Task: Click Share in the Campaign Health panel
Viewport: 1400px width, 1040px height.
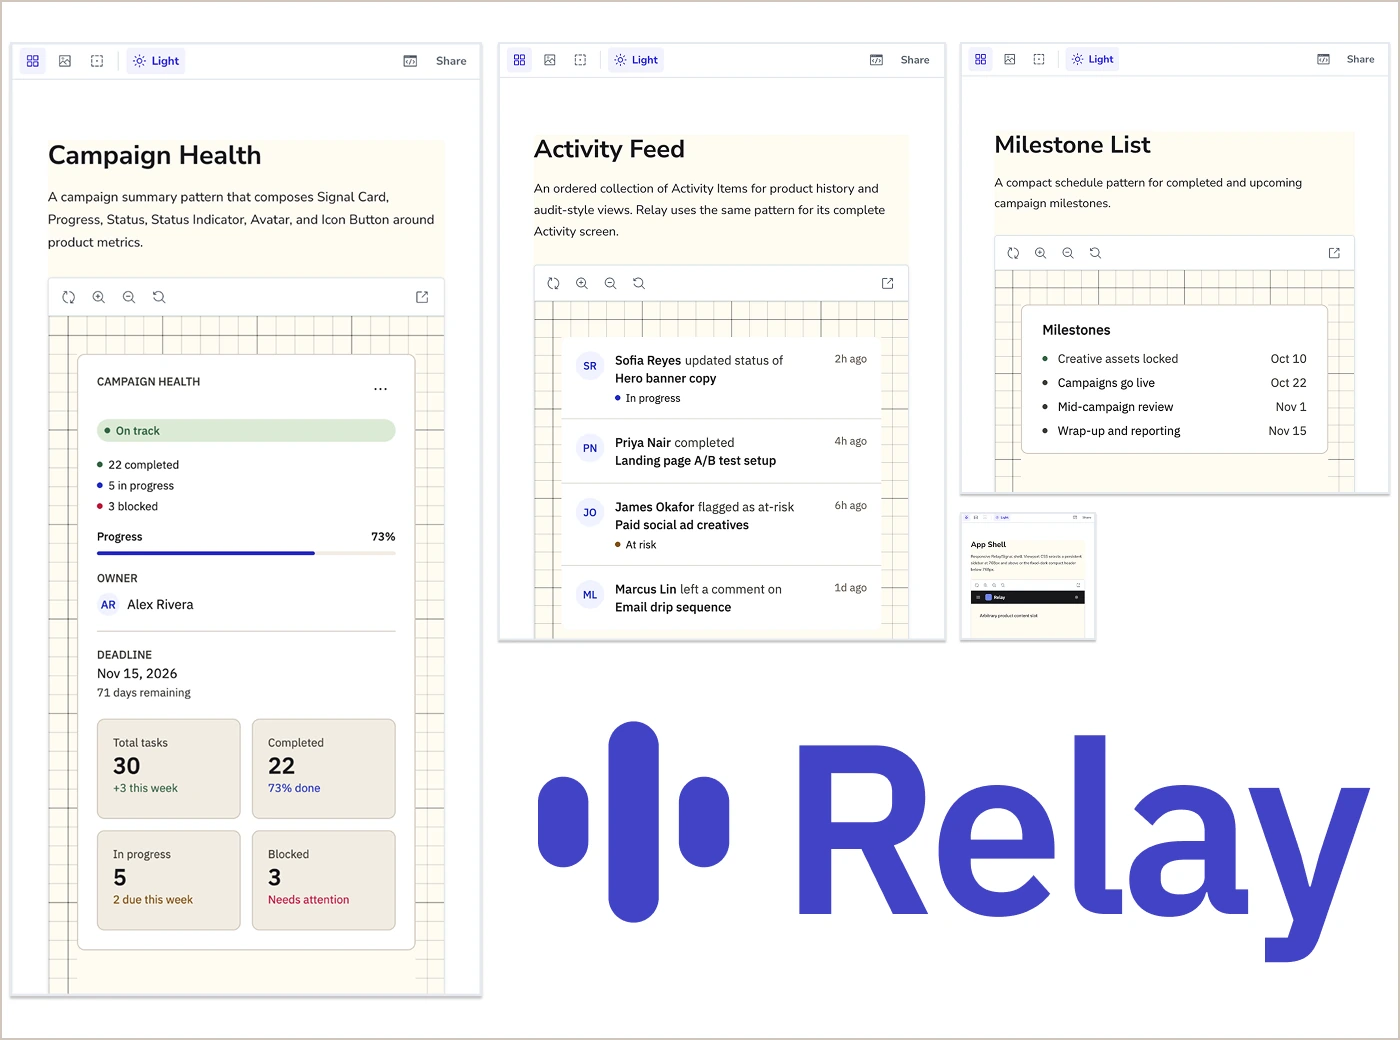Action: pos(451,61)
